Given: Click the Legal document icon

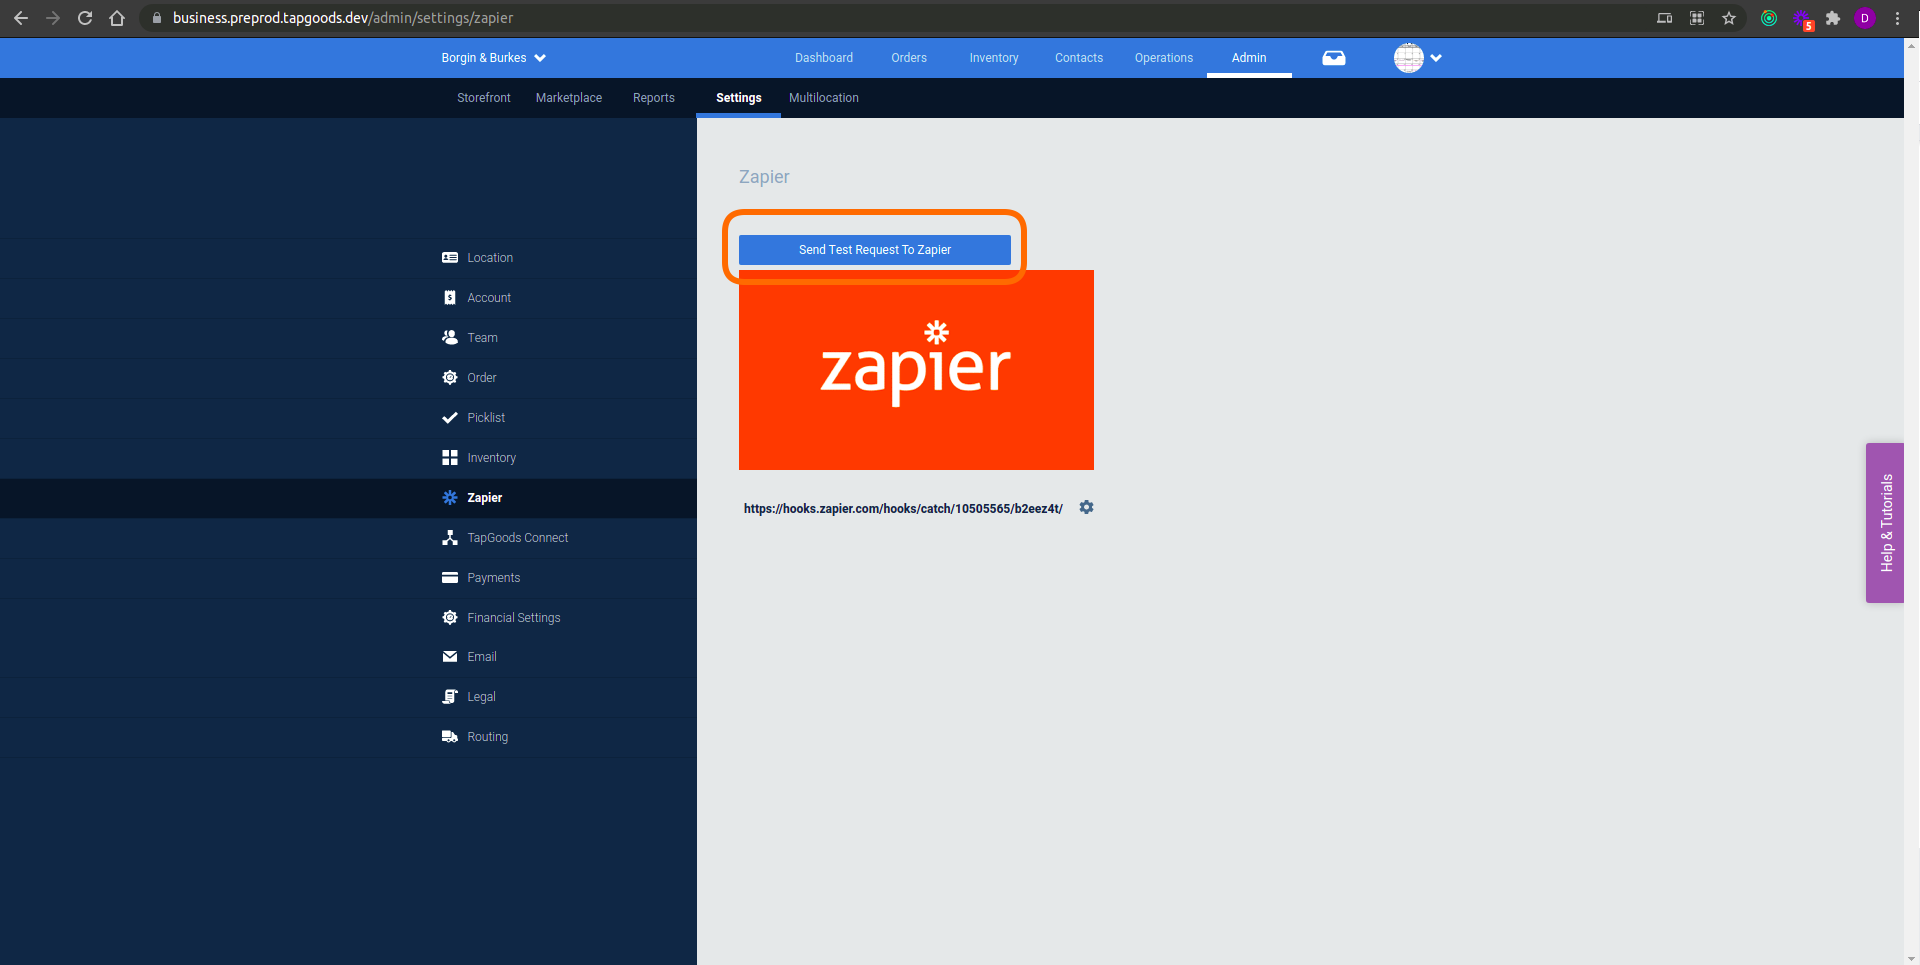Looking at the screenshot, I should [x=450, y=697].
